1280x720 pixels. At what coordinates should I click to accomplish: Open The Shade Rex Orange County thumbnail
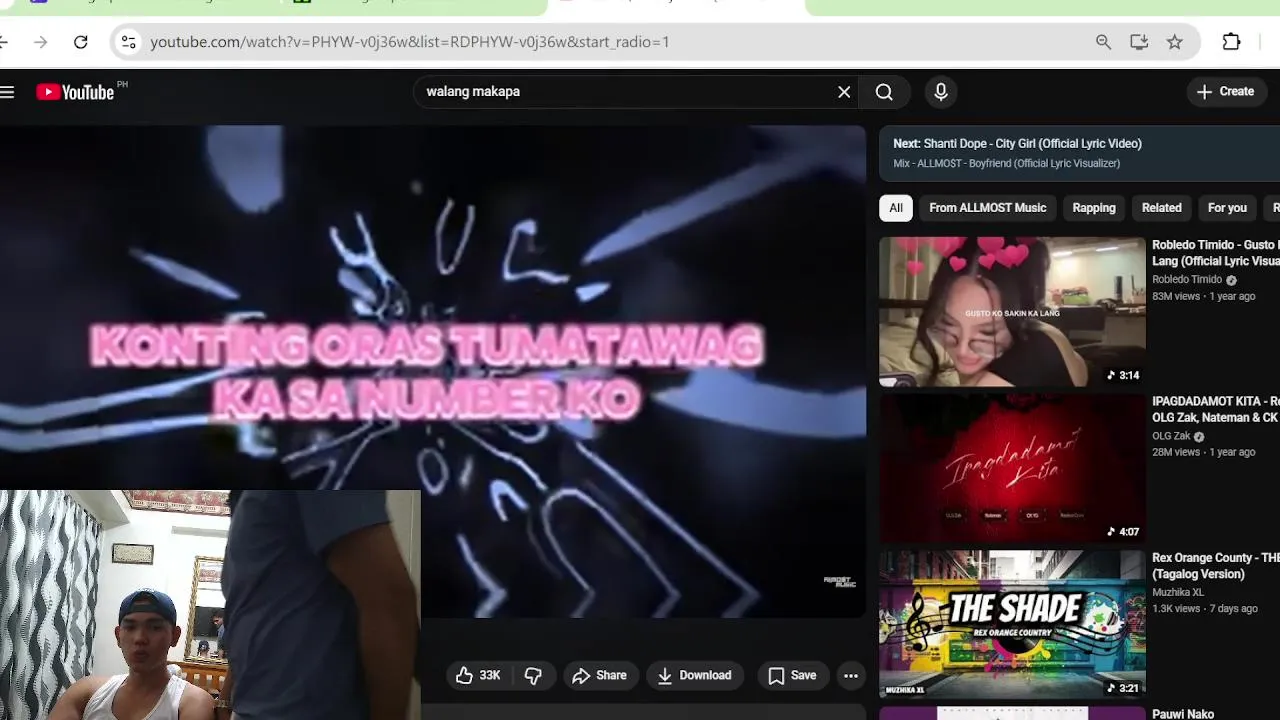(x=1012, y=624)
